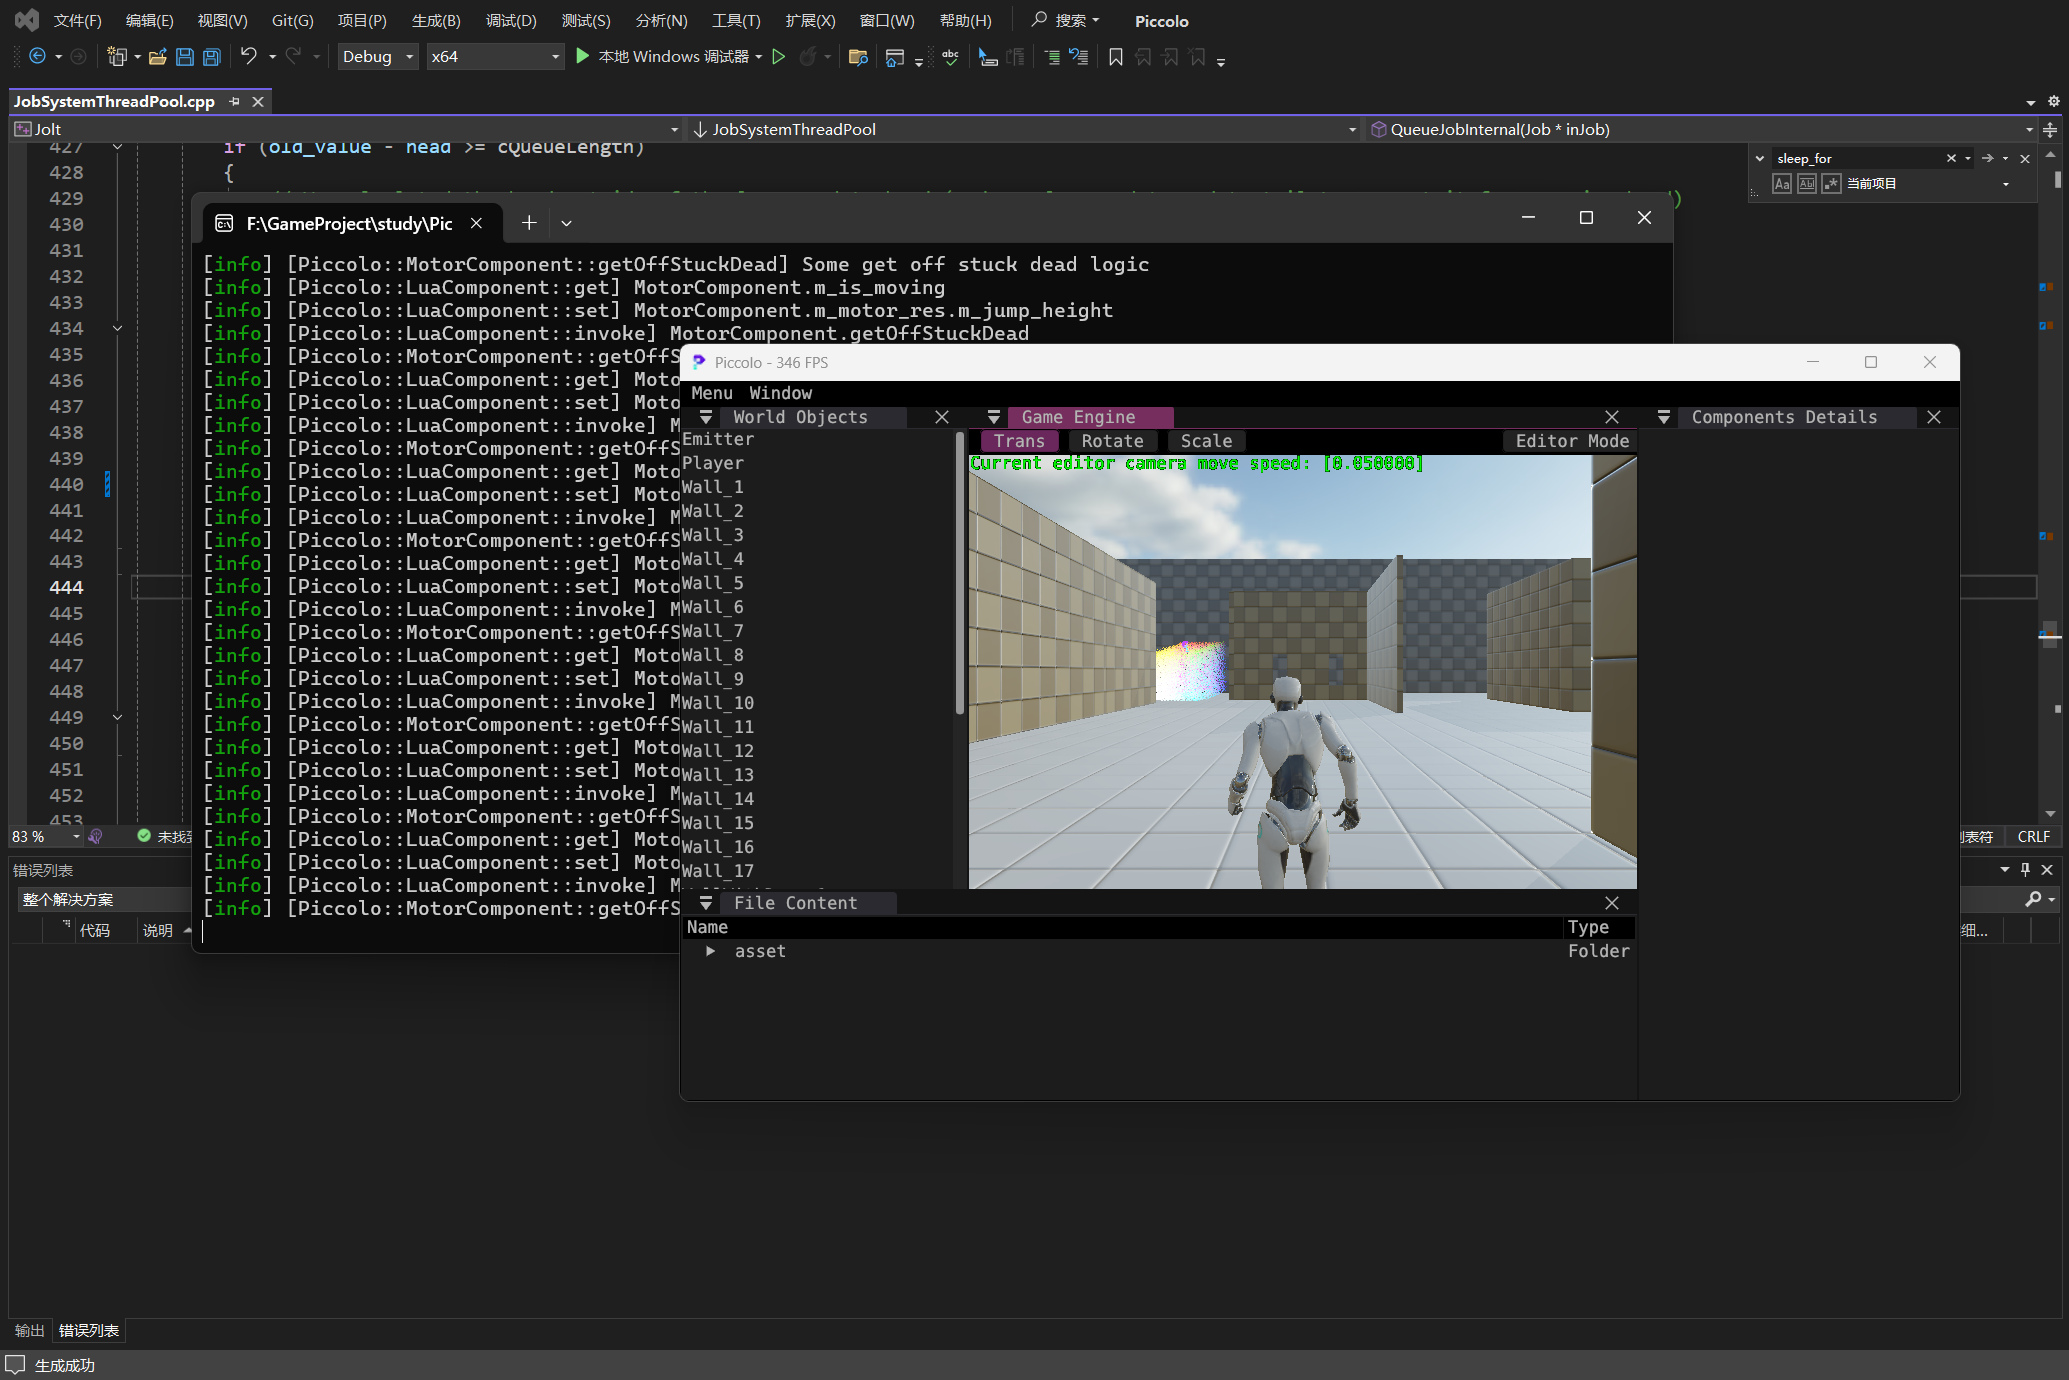
Task: Click the bookmark toolbar icon
Action: point(1116,57)
